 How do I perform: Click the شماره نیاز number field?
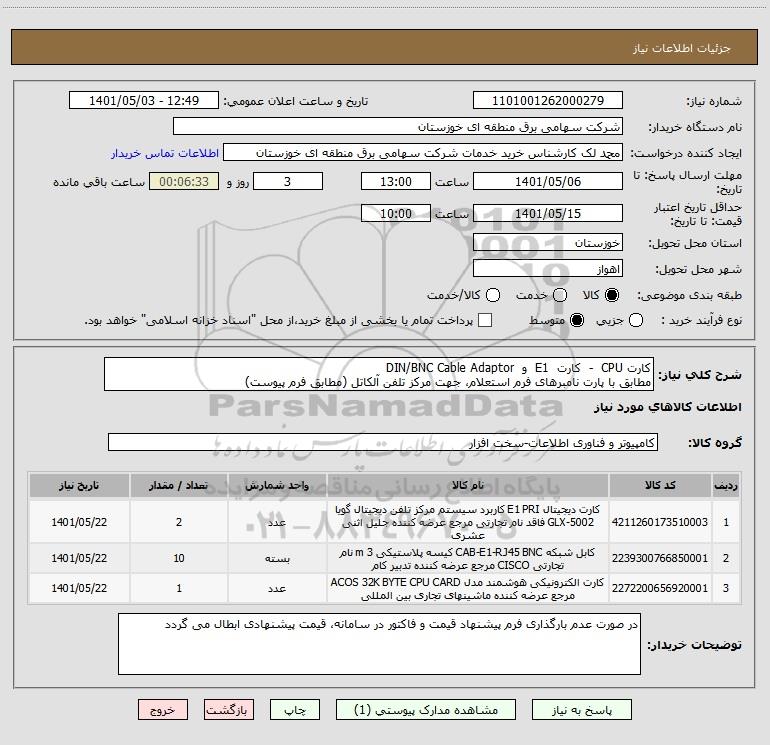tap(548, 101)
